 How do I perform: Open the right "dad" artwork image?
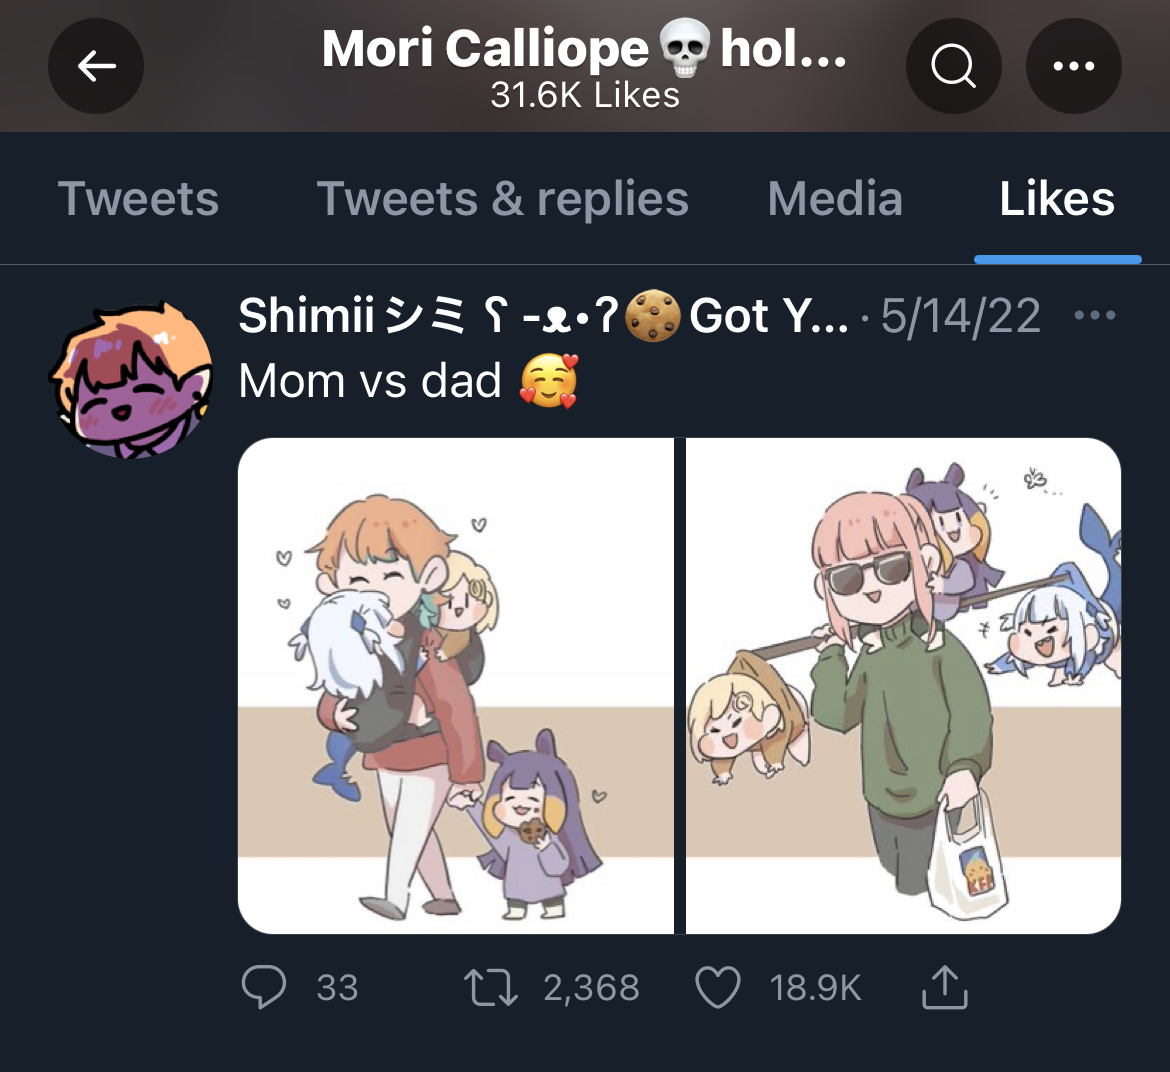pyautogui.click(x=904, y=686)
